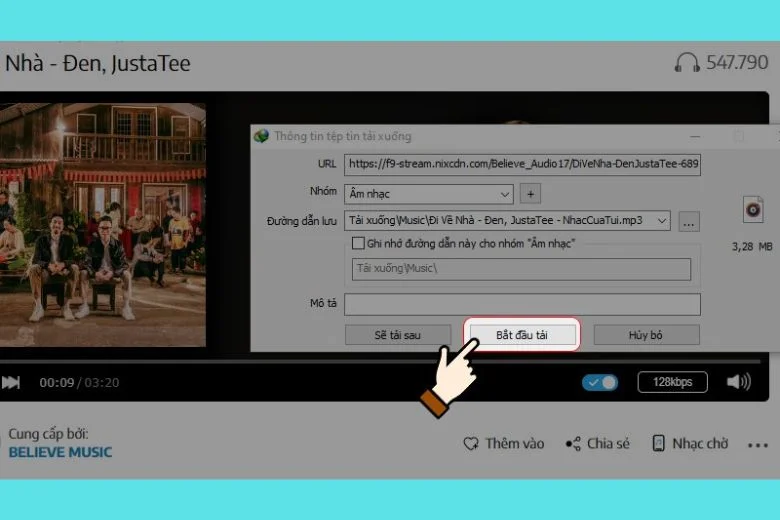The width and height of the screenshot is (780, 520).
Task: Expand the Đường dẫn lưu path dropdown
Action: pyautogui.click(x=662, y=220)
